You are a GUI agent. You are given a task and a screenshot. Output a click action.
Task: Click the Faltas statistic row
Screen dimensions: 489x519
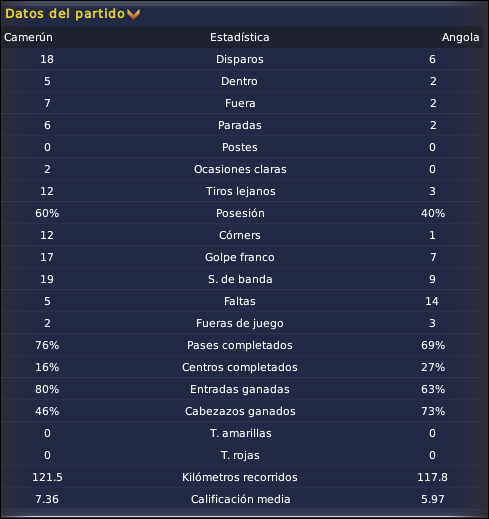(242, 301)
